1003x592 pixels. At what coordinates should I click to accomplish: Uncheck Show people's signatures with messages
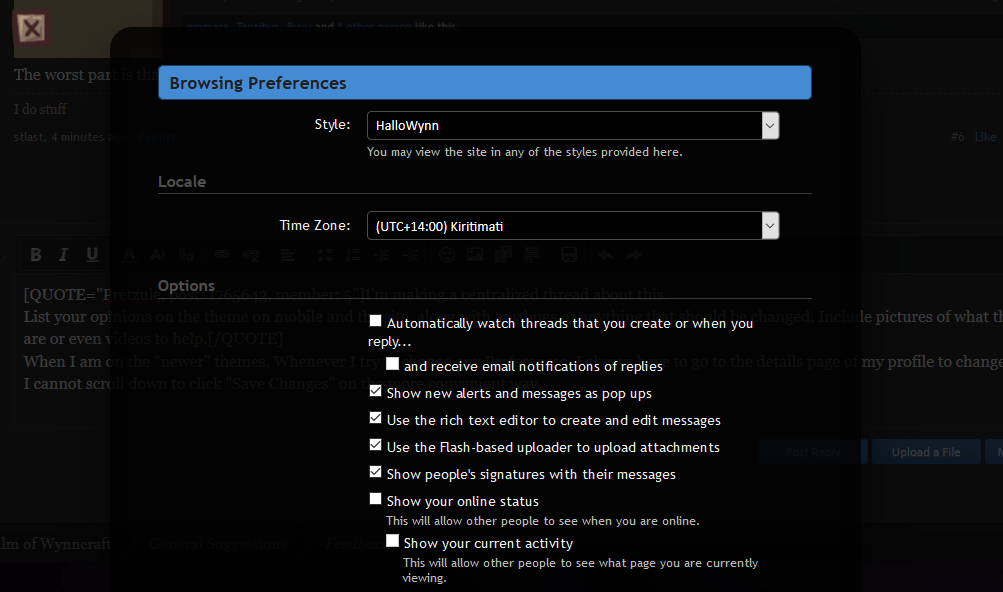click(376, 472)
